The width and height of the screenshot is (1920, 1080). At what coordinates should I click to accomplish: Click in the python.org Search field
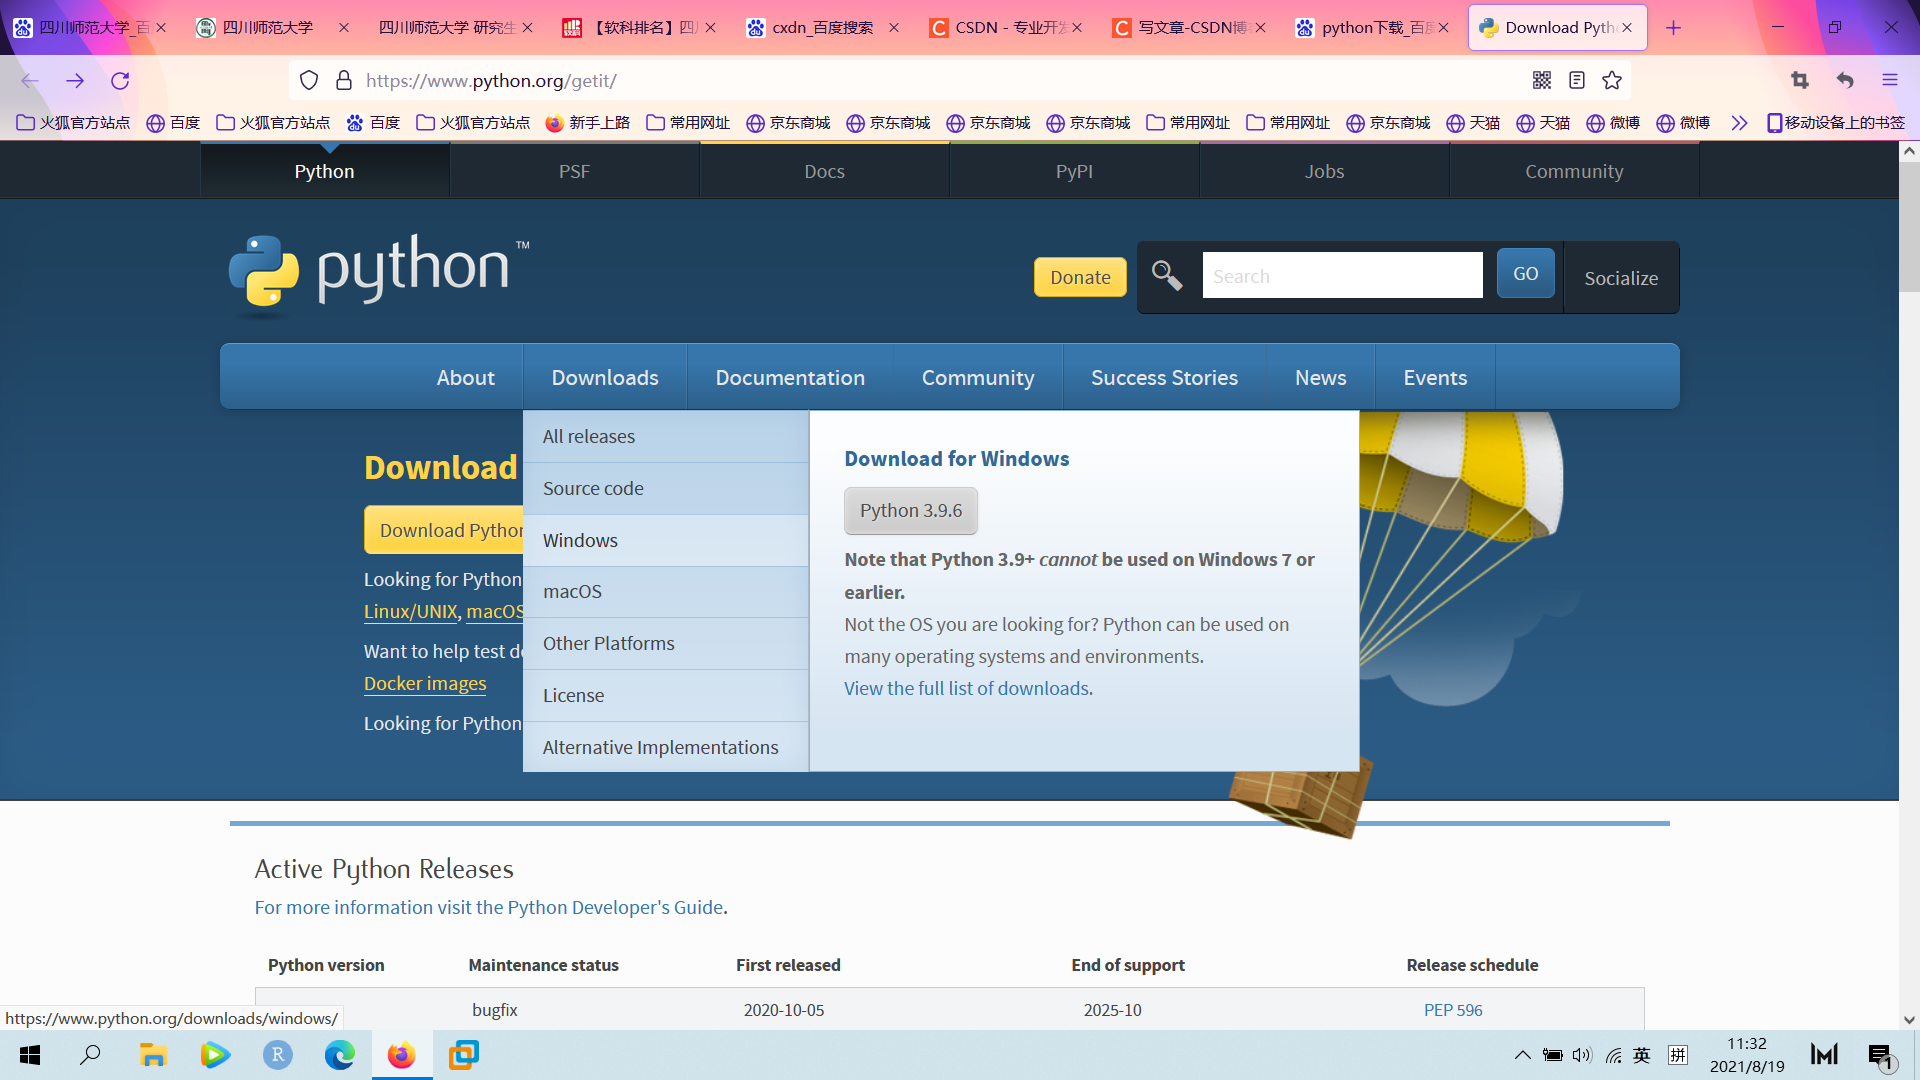pyautogui.click(x=1342, y=276)
